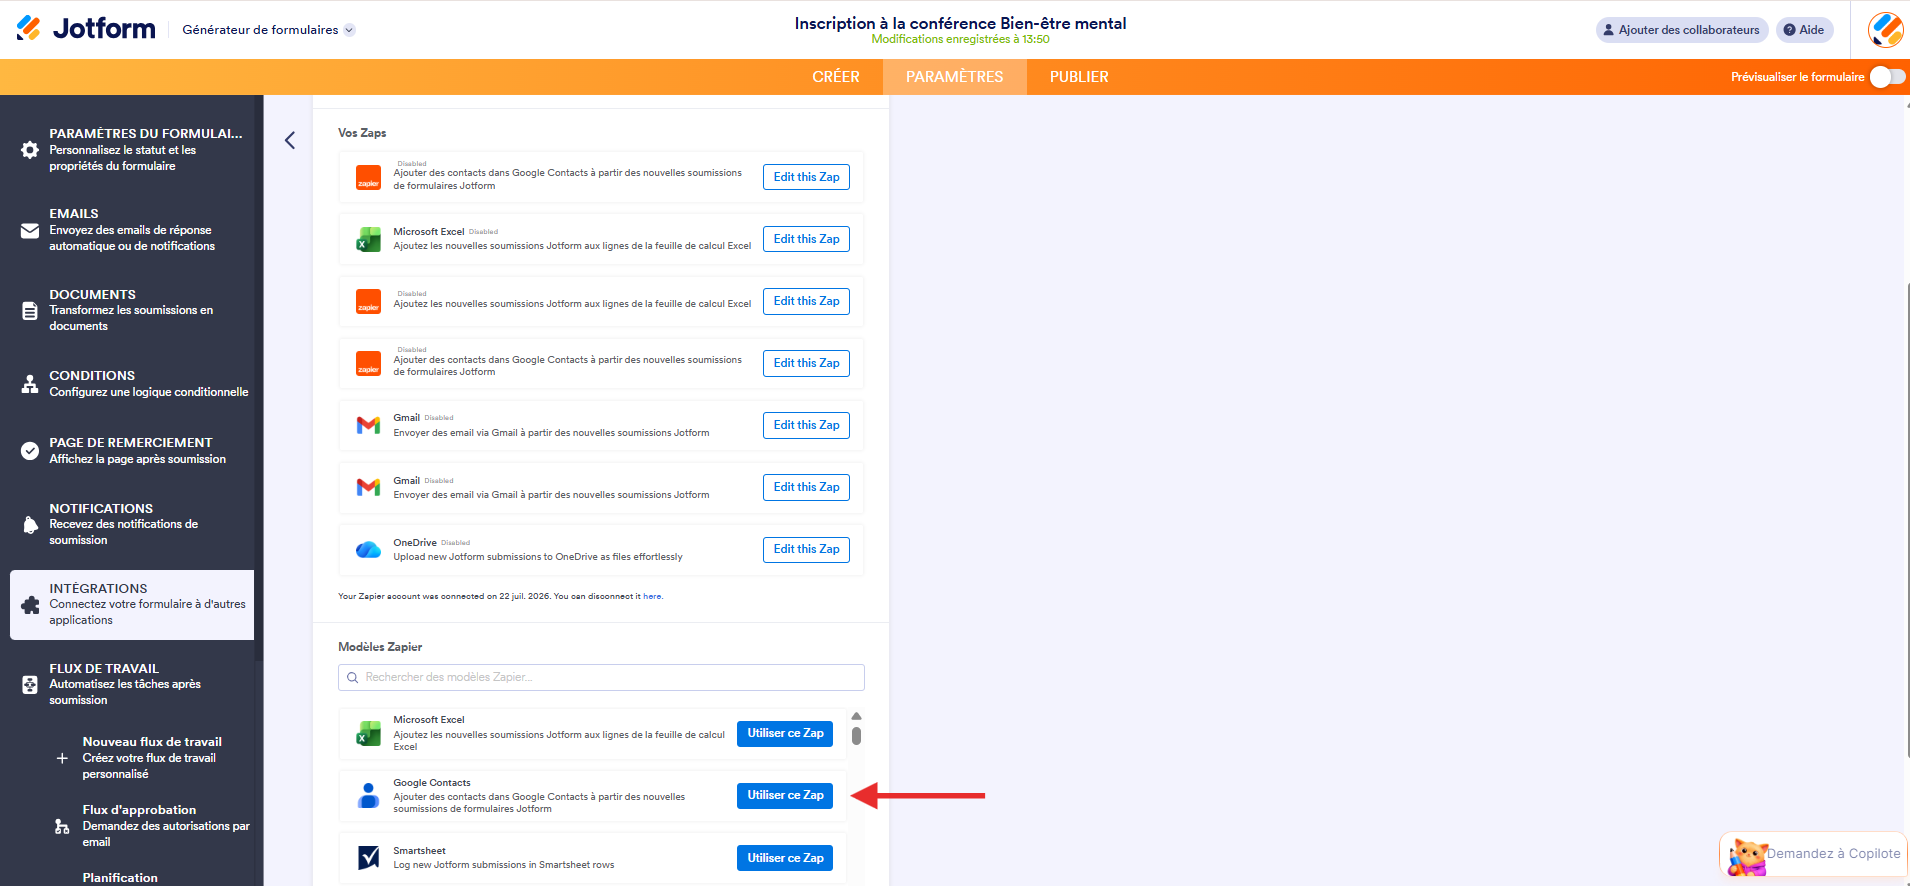Edit the third Zap for Excel rows

[806, 301]
